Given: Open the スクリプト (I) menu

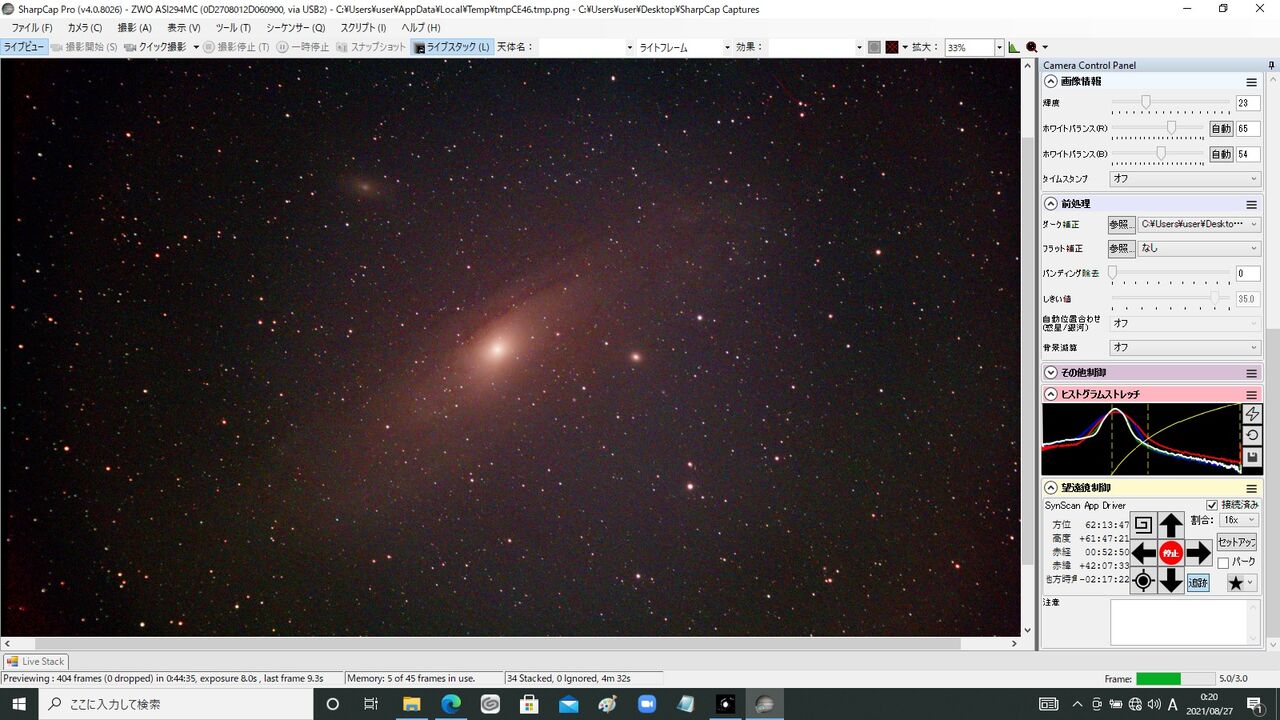Looking at the screenshot, I should point(363,28).
